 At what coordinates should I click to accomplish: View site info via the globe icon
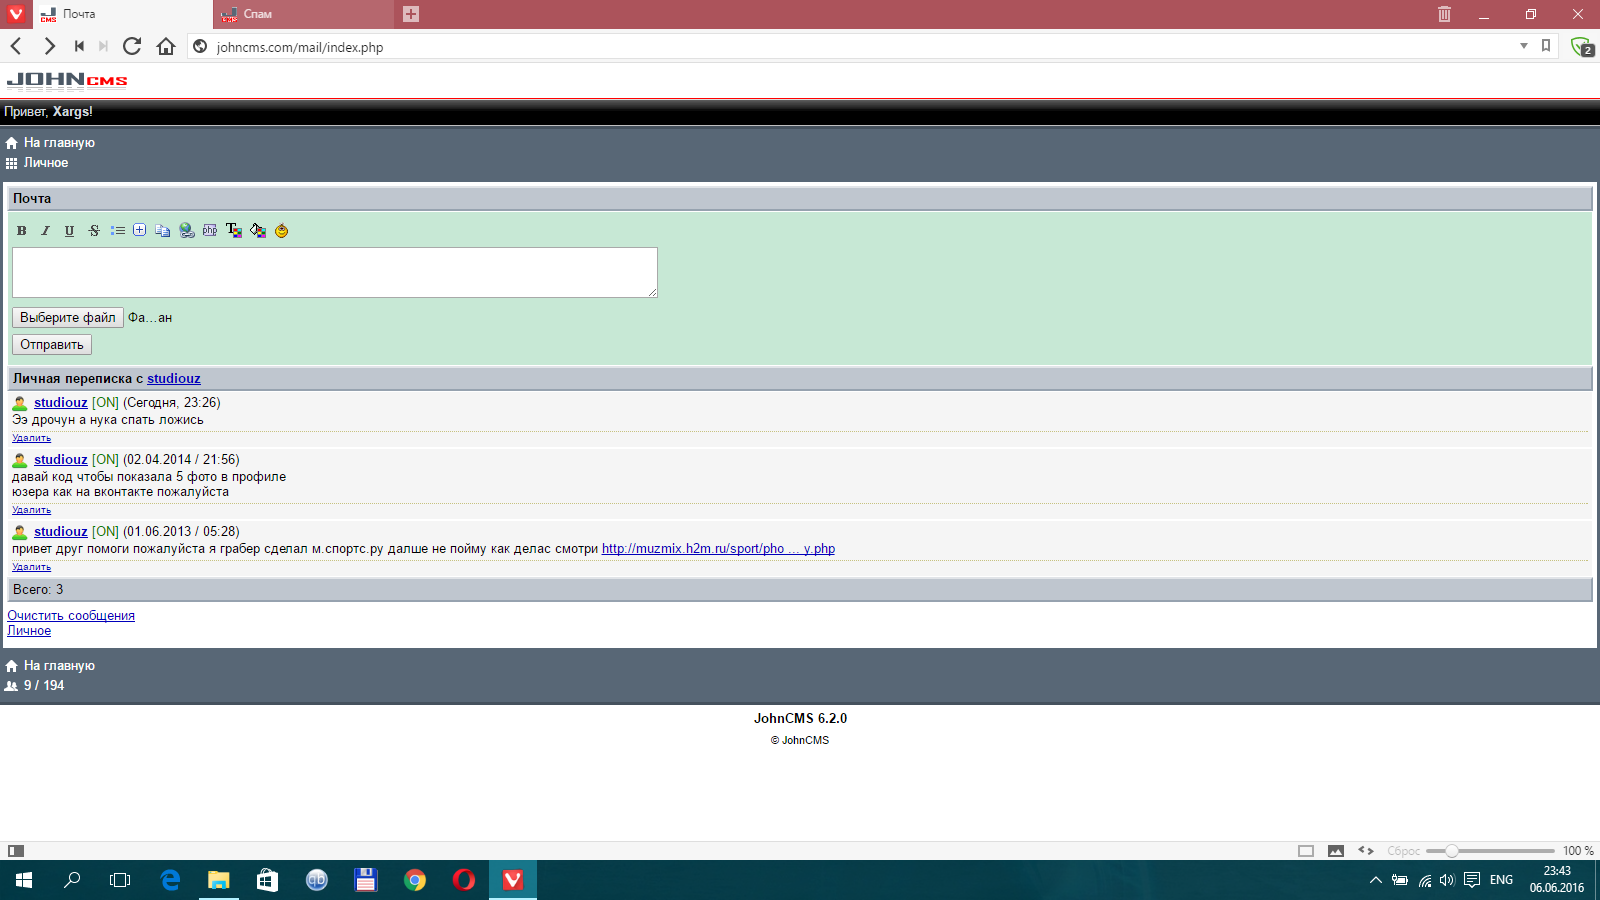200,47
